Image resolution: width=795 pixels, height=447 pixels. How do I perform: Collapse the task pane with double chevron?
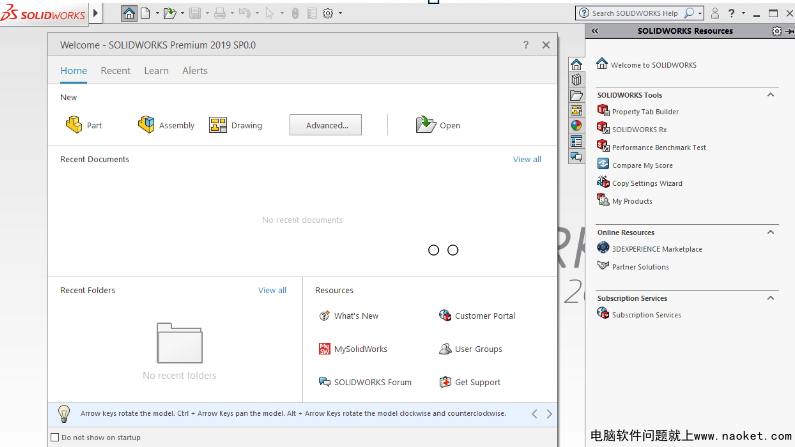tap(595, 31)
